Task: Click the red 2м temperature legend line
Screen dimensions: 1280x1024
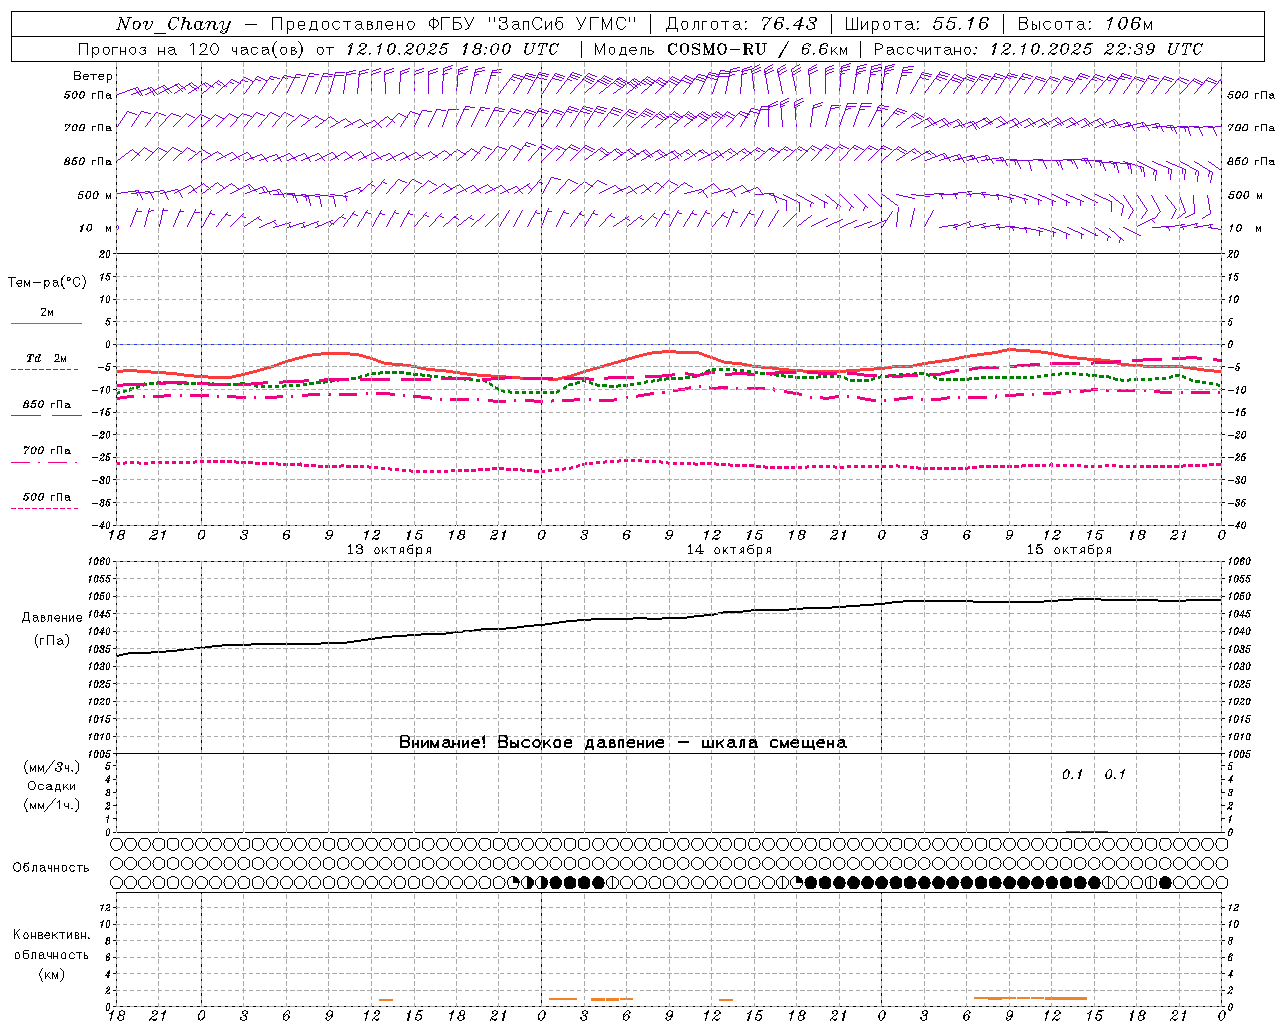Action: click(46, 323)
